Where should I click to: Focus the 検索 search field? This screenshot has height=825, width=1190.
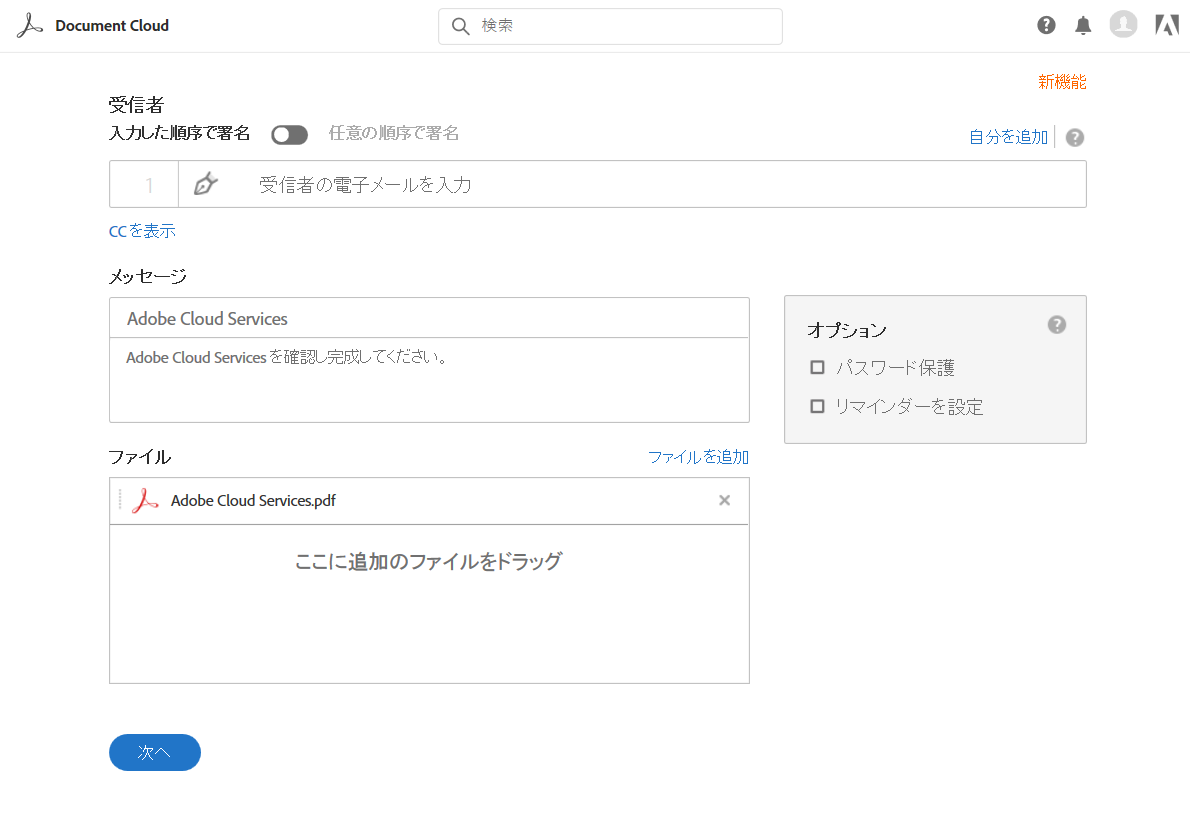610,27
